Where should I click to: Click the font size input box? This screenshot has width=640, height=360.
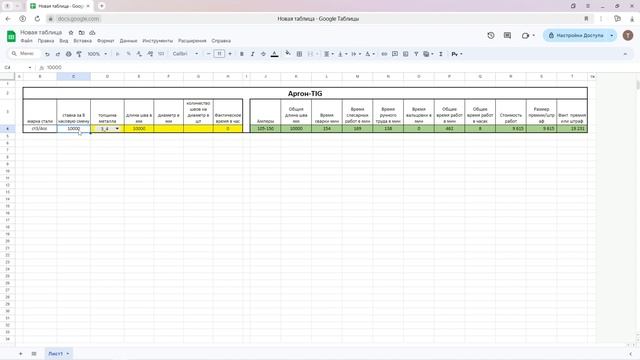[219, 54]
